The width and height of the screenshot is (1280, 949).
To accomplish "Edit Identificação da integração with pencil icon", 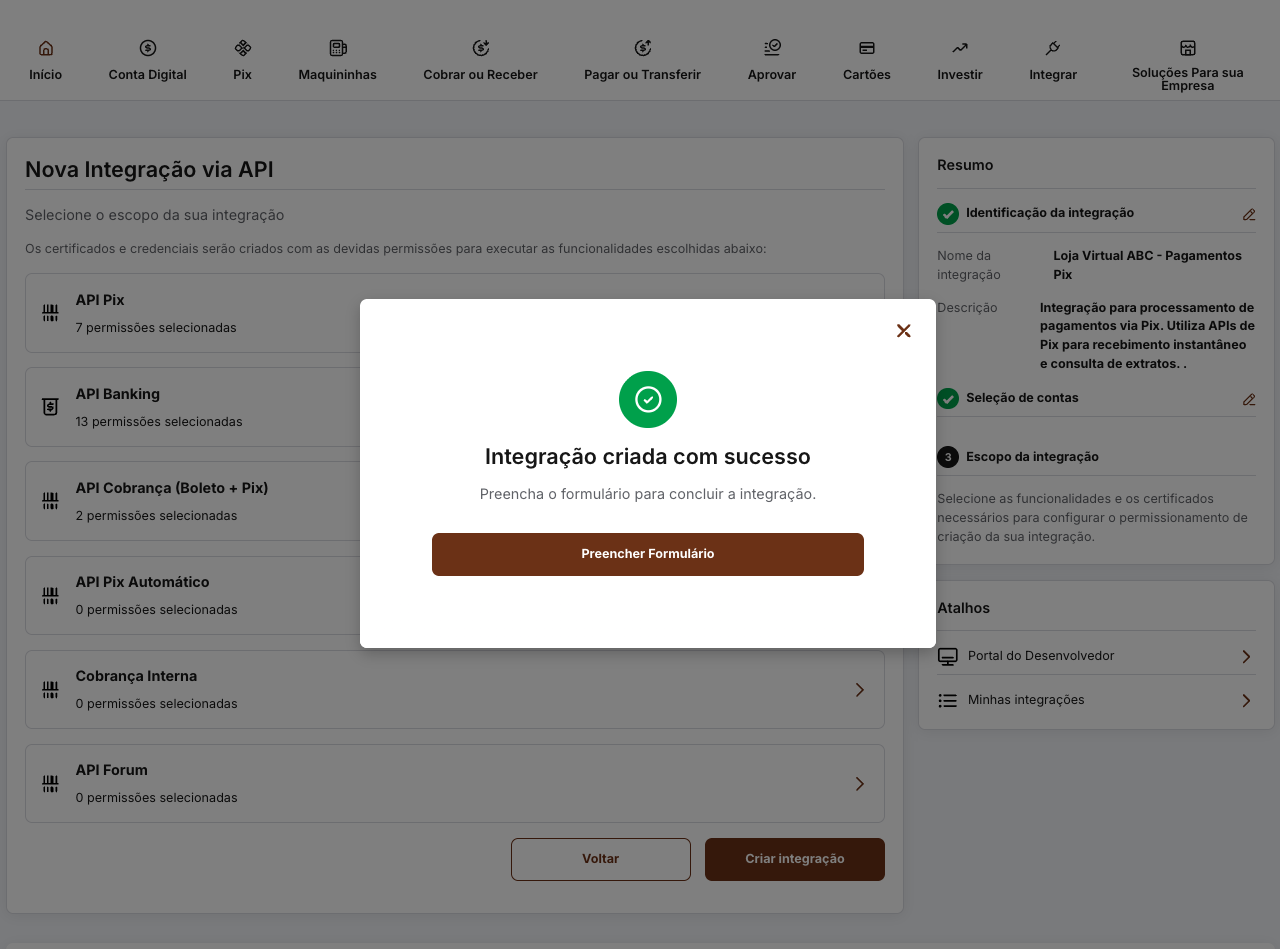I will pyautogui.click(x=1248, y=214).
